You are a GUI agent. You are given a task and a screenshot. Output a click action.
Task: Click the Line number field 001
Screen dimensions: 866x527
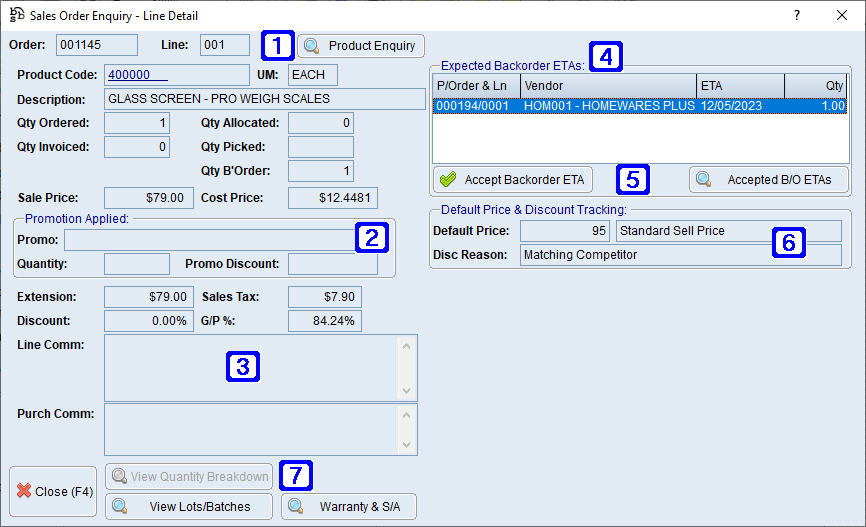coord(225,45)
